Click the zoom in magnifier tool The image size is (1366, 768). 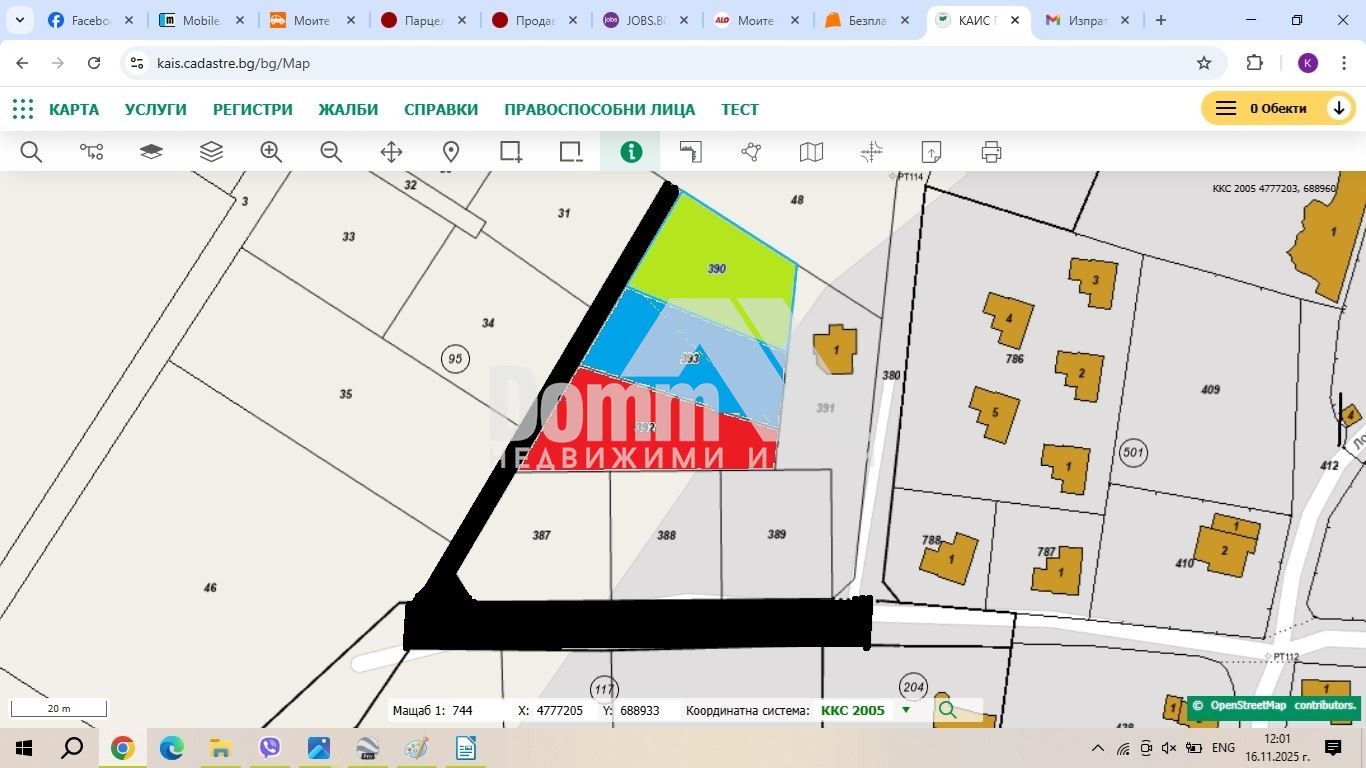point(271,152)
